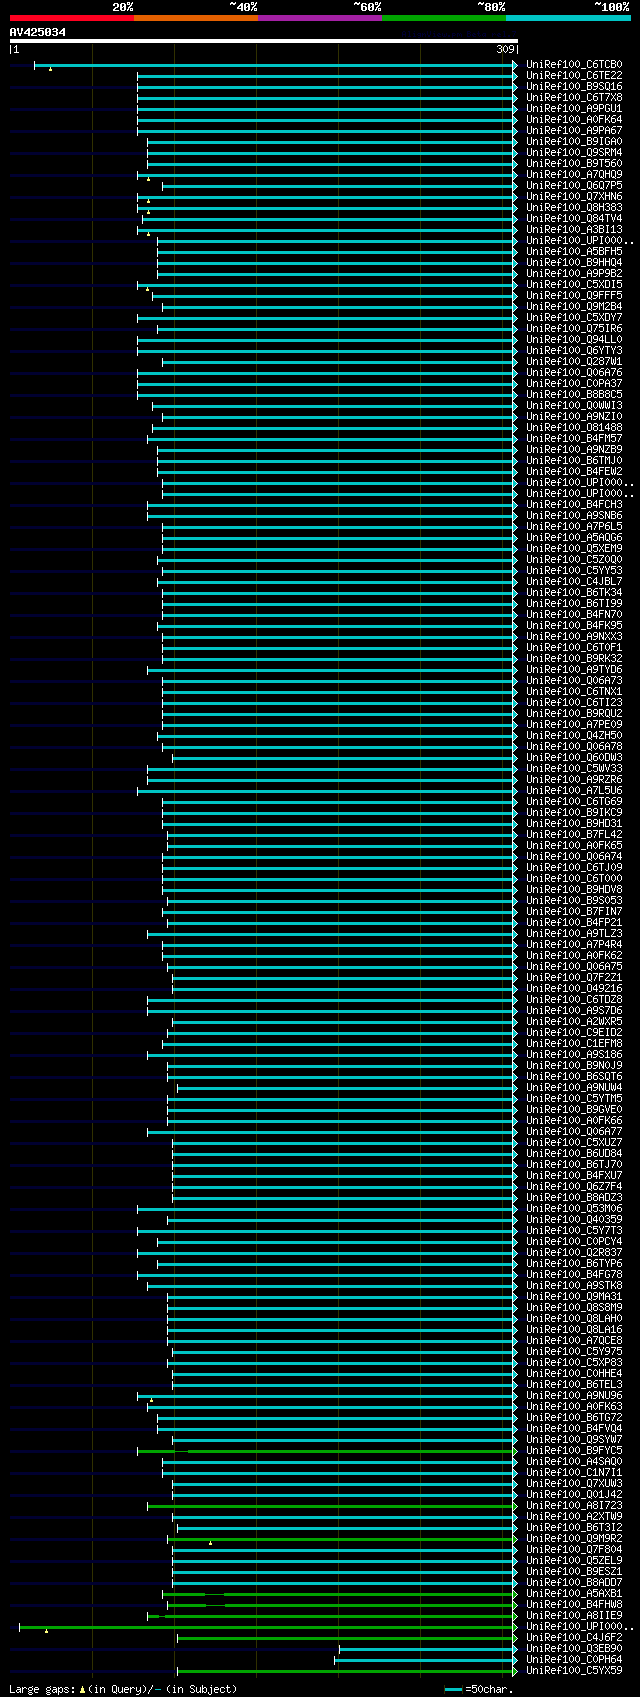
Task: Open hit UniRef100_B9SQ16
Action: pyautogui.click(x=574, y=87)
